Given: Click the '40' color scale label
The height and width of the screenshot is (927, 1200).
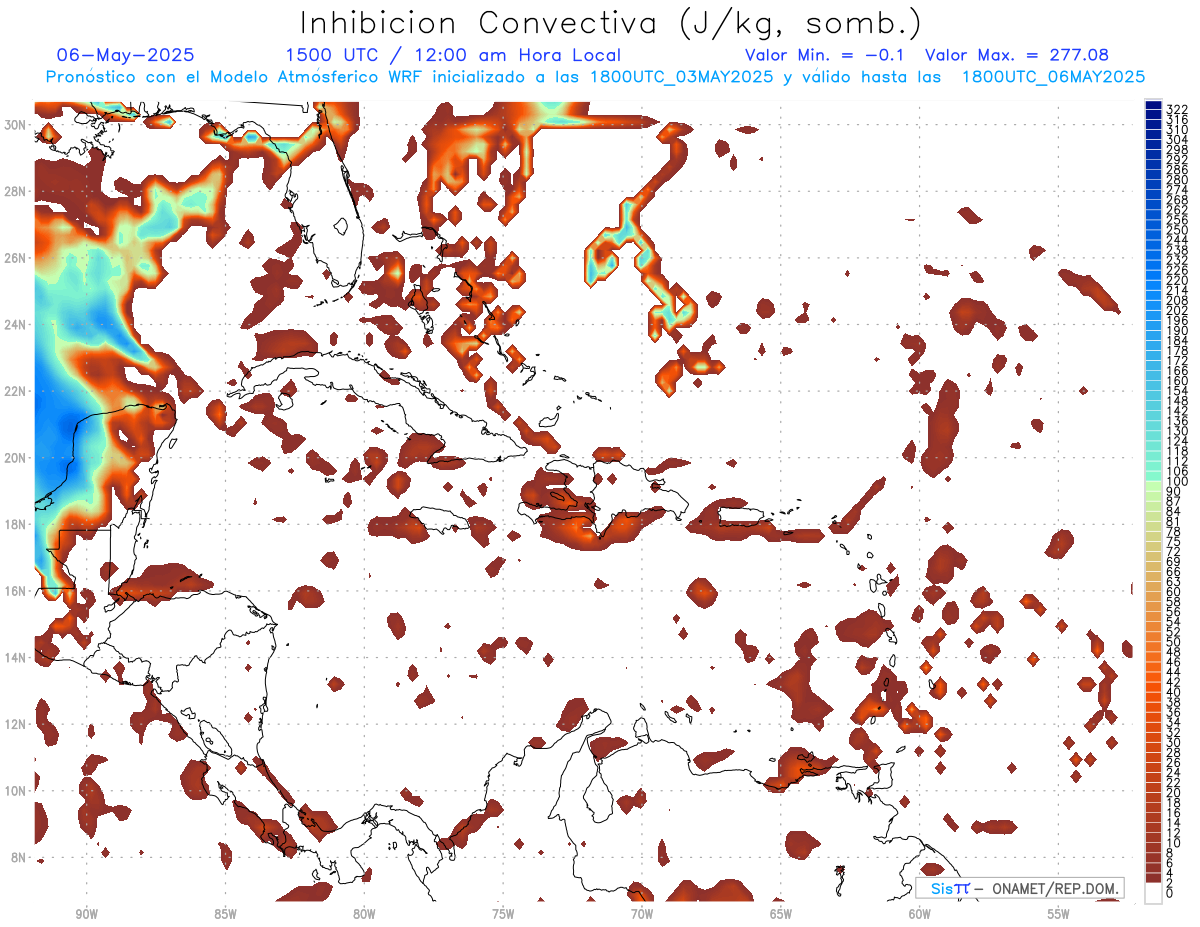Looking at the screenshot, I should click(x=1174, y=692).
